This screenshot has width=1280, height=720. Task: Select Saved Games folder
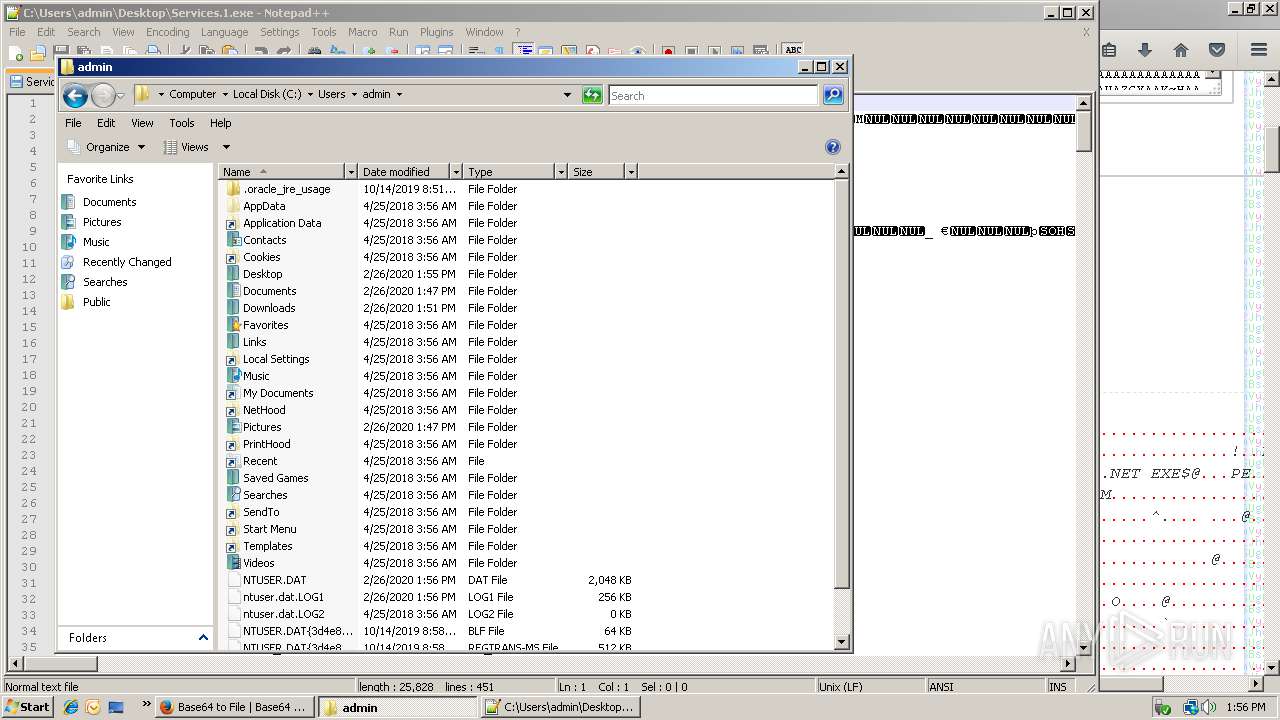coord(275,478)
